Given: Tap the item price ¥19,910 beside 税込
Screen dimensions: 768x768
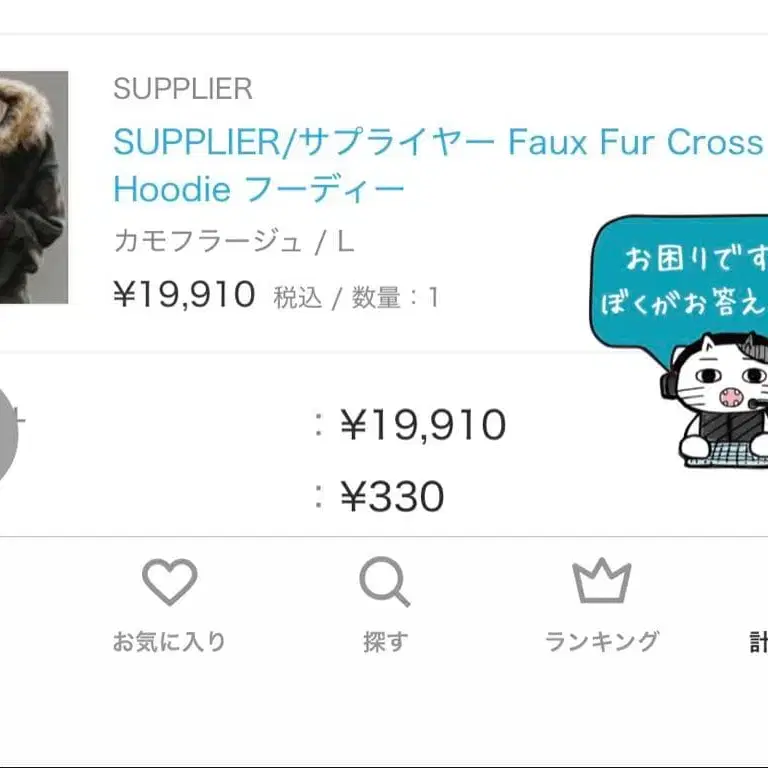Looking at the screenshot, I should click(184, 294).
